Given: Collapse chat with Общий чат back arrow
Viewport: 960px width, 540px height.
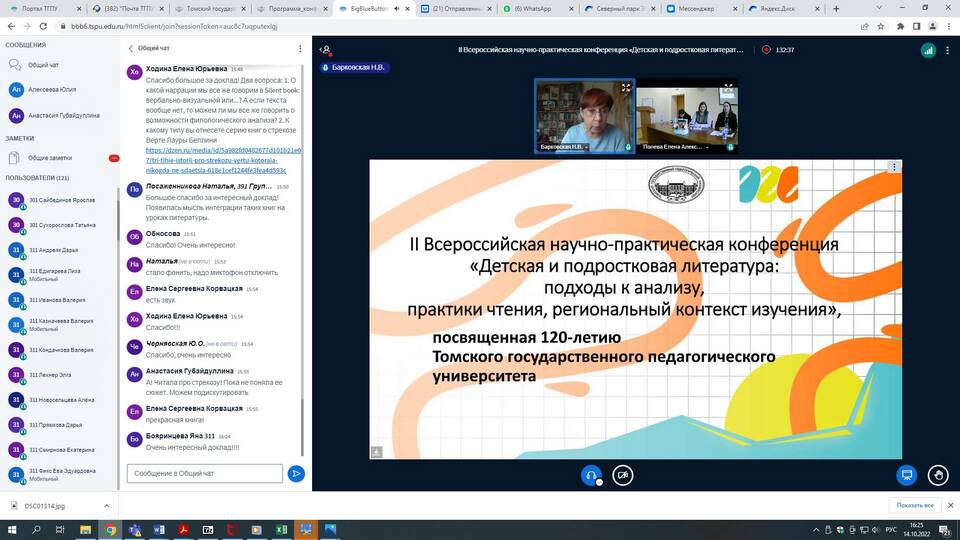Looking at the screenshot, I should pyautogui.click(x=131, y=48).
